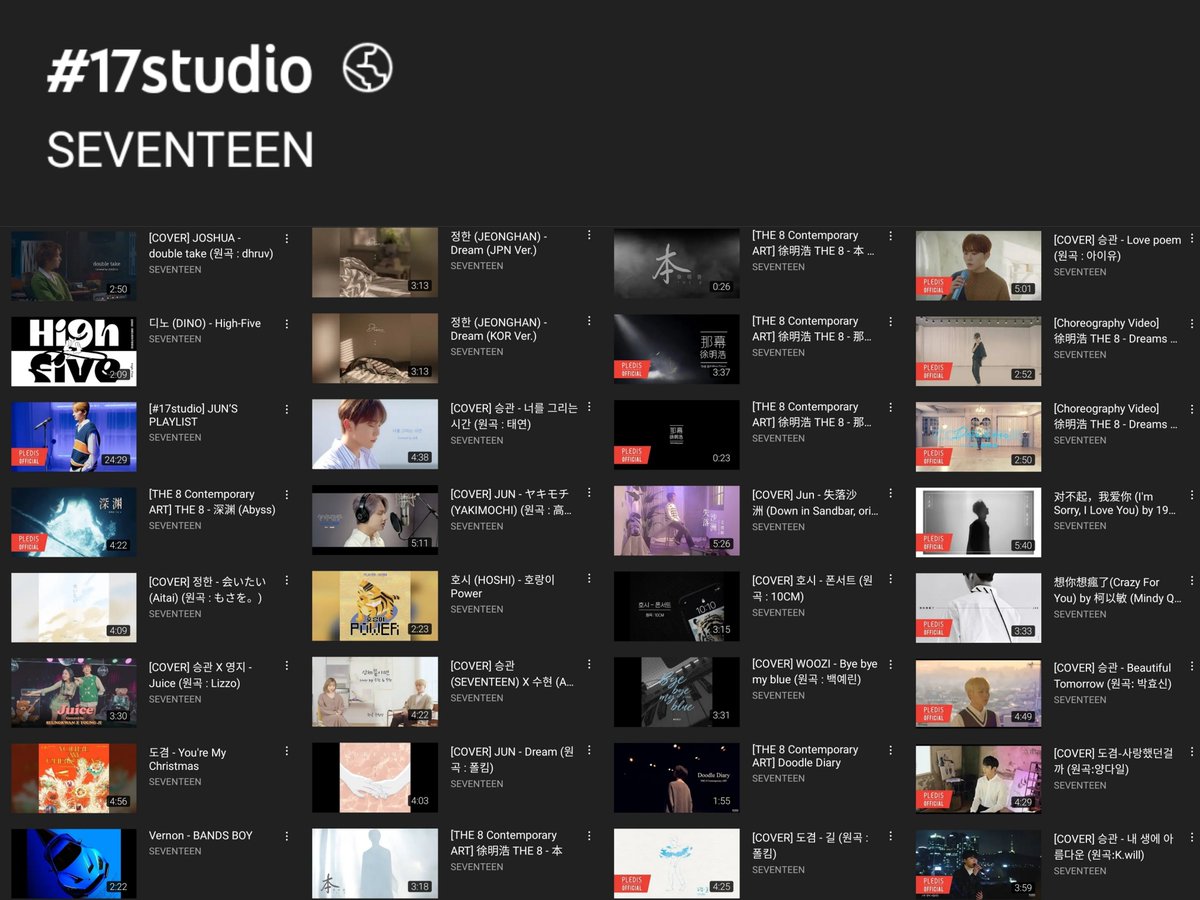Open options menu for Dream KOR Ver.

pyautogui.click(x=589, y=322)
